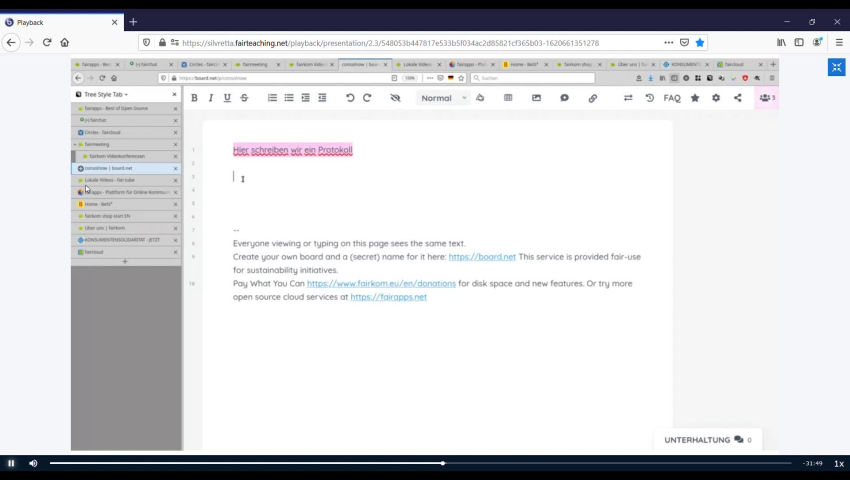The image size is (850, 480).
Task: Click the undo arrow in the pad toolbar
Action: [x=350, y=98]
